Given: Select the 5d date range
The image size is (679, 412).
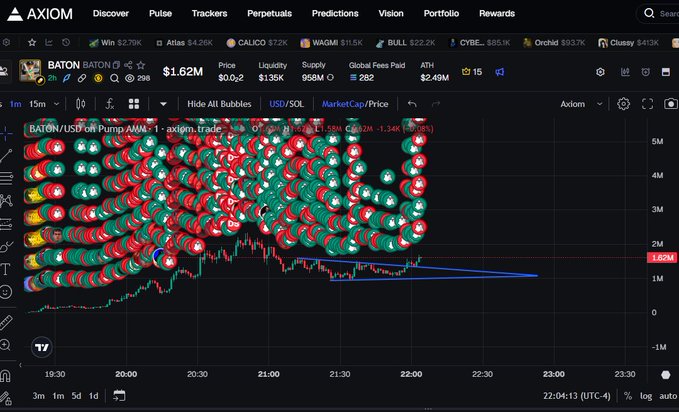Looking at the screenshot, I should pos(76,396).
